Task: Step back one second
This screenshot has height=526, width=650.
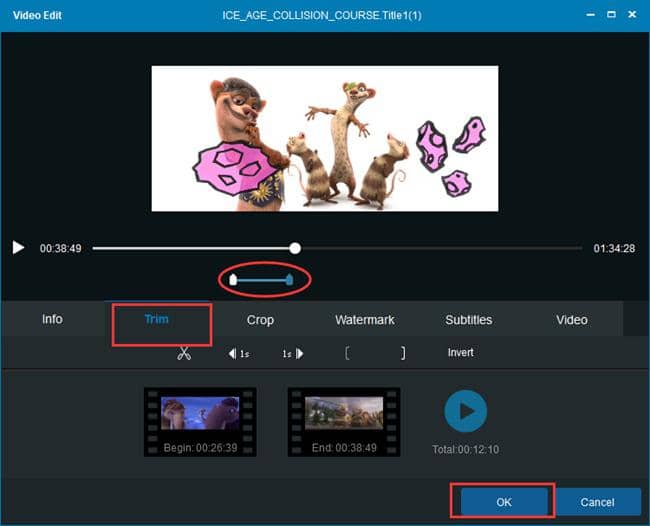Action: pyautogui.click(x=239, y=354)
